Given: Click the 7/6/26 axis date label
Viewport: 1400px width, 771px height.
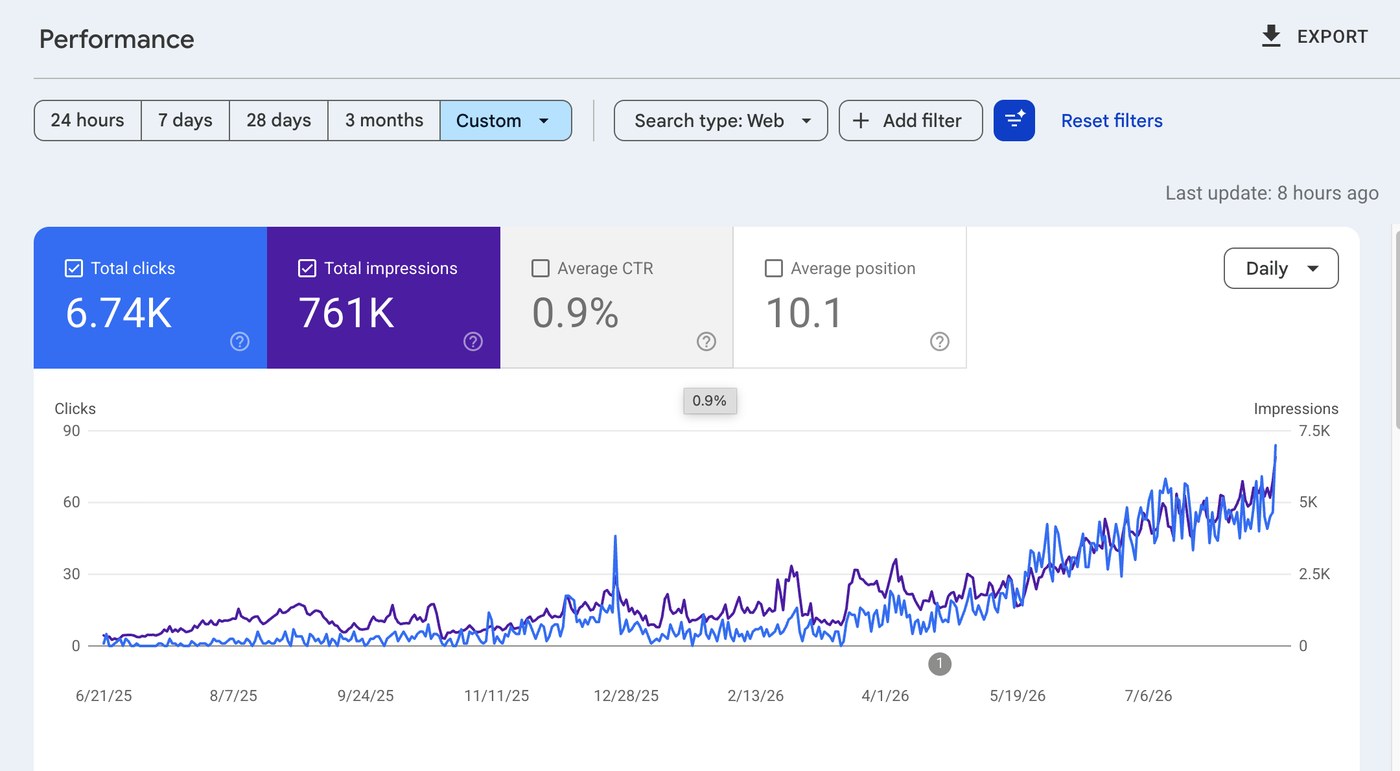Looking at the screenshot, I should tap(1148, 696).
